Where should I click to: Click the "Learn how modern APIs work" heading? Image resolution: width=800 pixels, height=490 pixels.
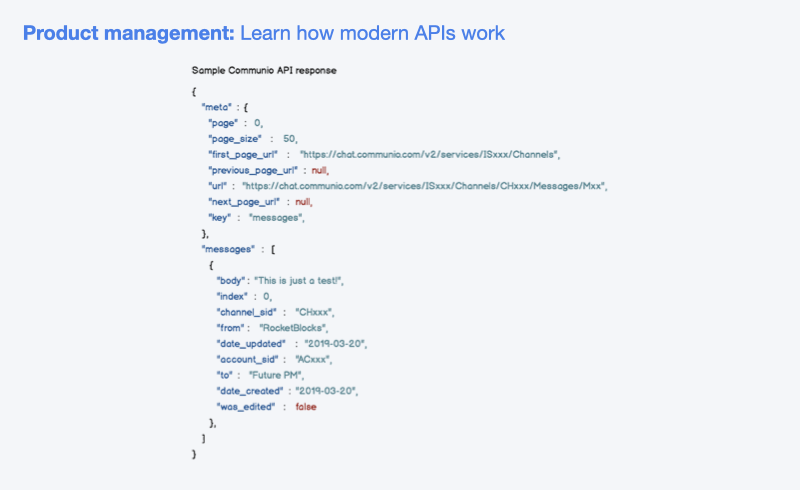click(372, 33)
